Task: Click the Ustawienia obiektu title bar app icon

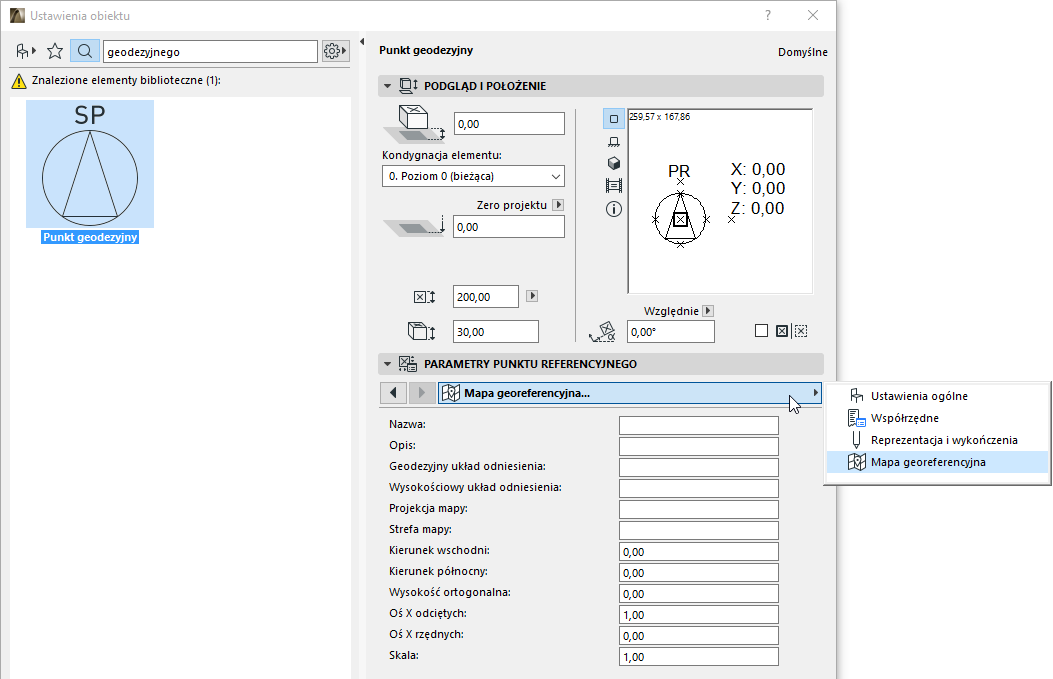Action: pos(17,15)
